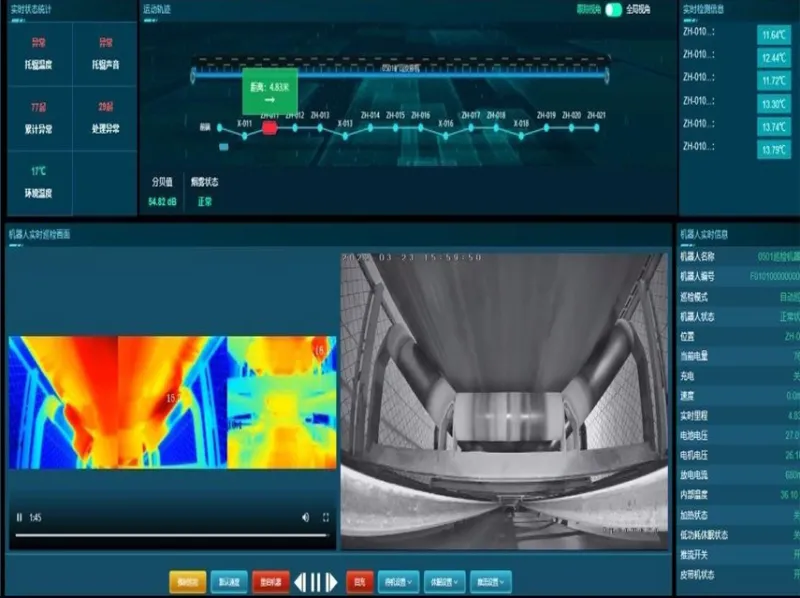Screen dimensions: 800x598
Task: Click the green distance 4.83 arrow popup
Action: point(270,91)
